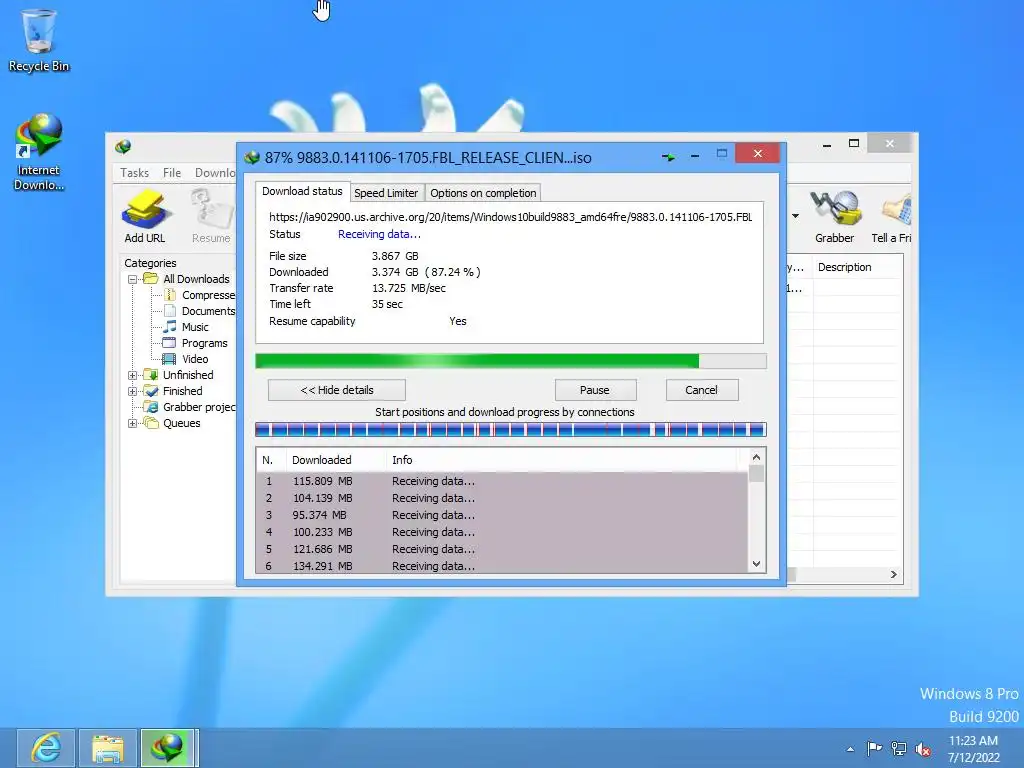Click the Hide details button
The height and width of the screenshot is (768, 1024).
point(337,390)
